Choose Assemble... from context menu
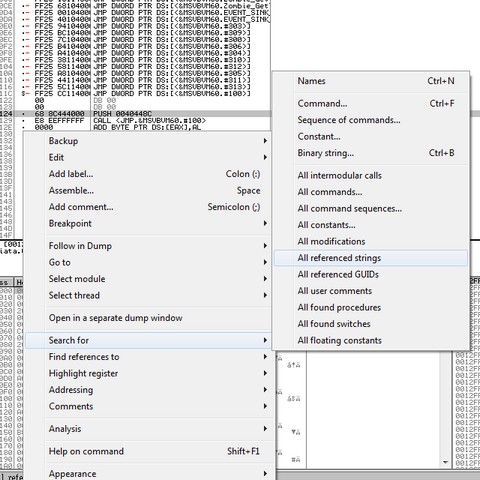 click(x=149, y=191)
